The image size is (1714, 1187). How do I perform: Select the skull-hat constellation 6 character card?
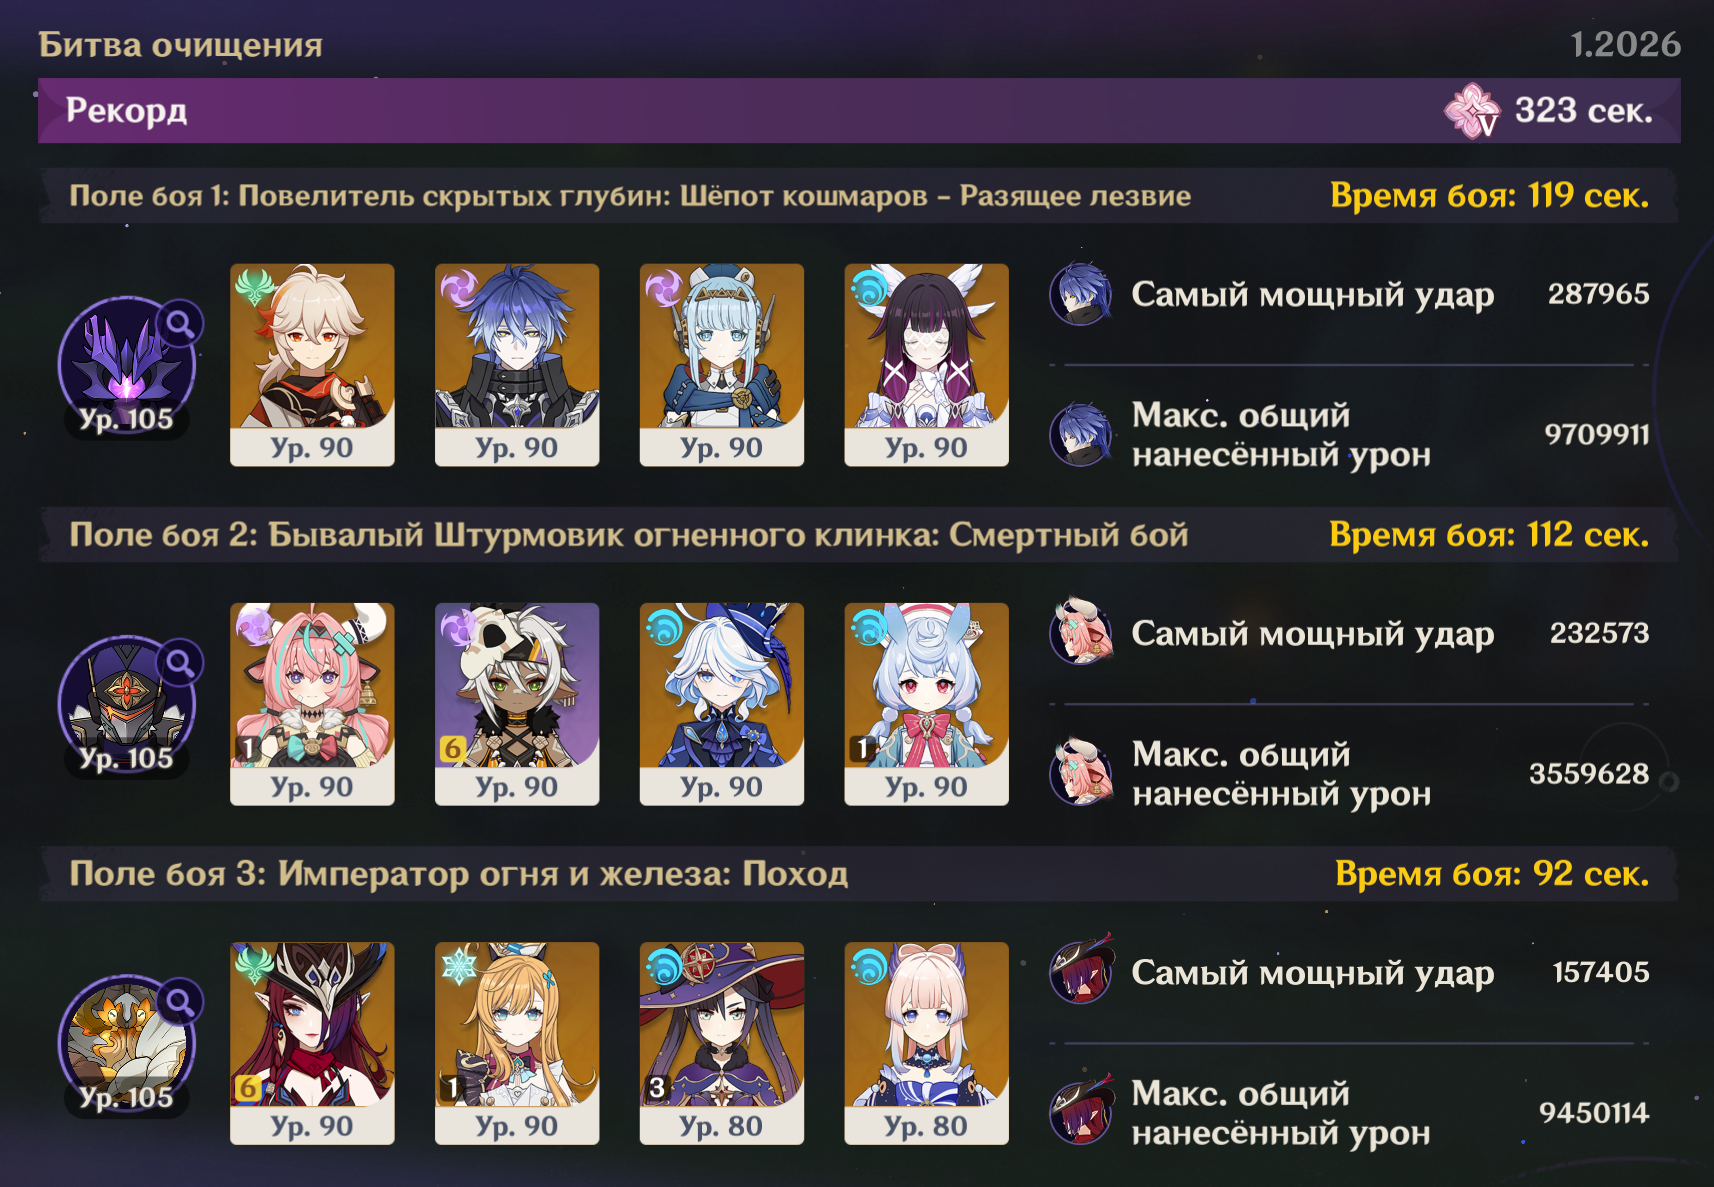(x=517, y=704)
